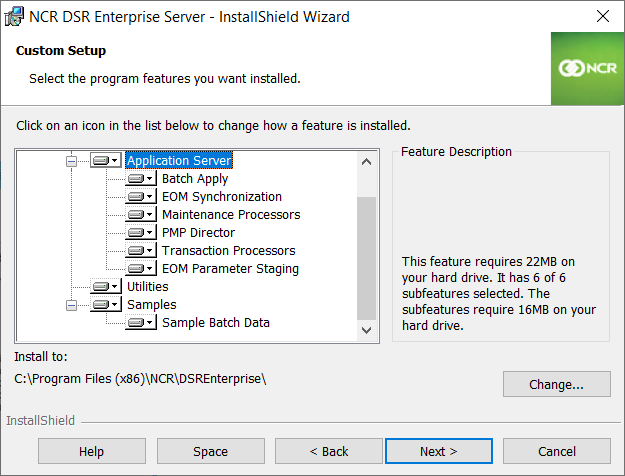Select the Samples feature label
The height and width of the screenshot is (476, 625).
click(151, 305)
